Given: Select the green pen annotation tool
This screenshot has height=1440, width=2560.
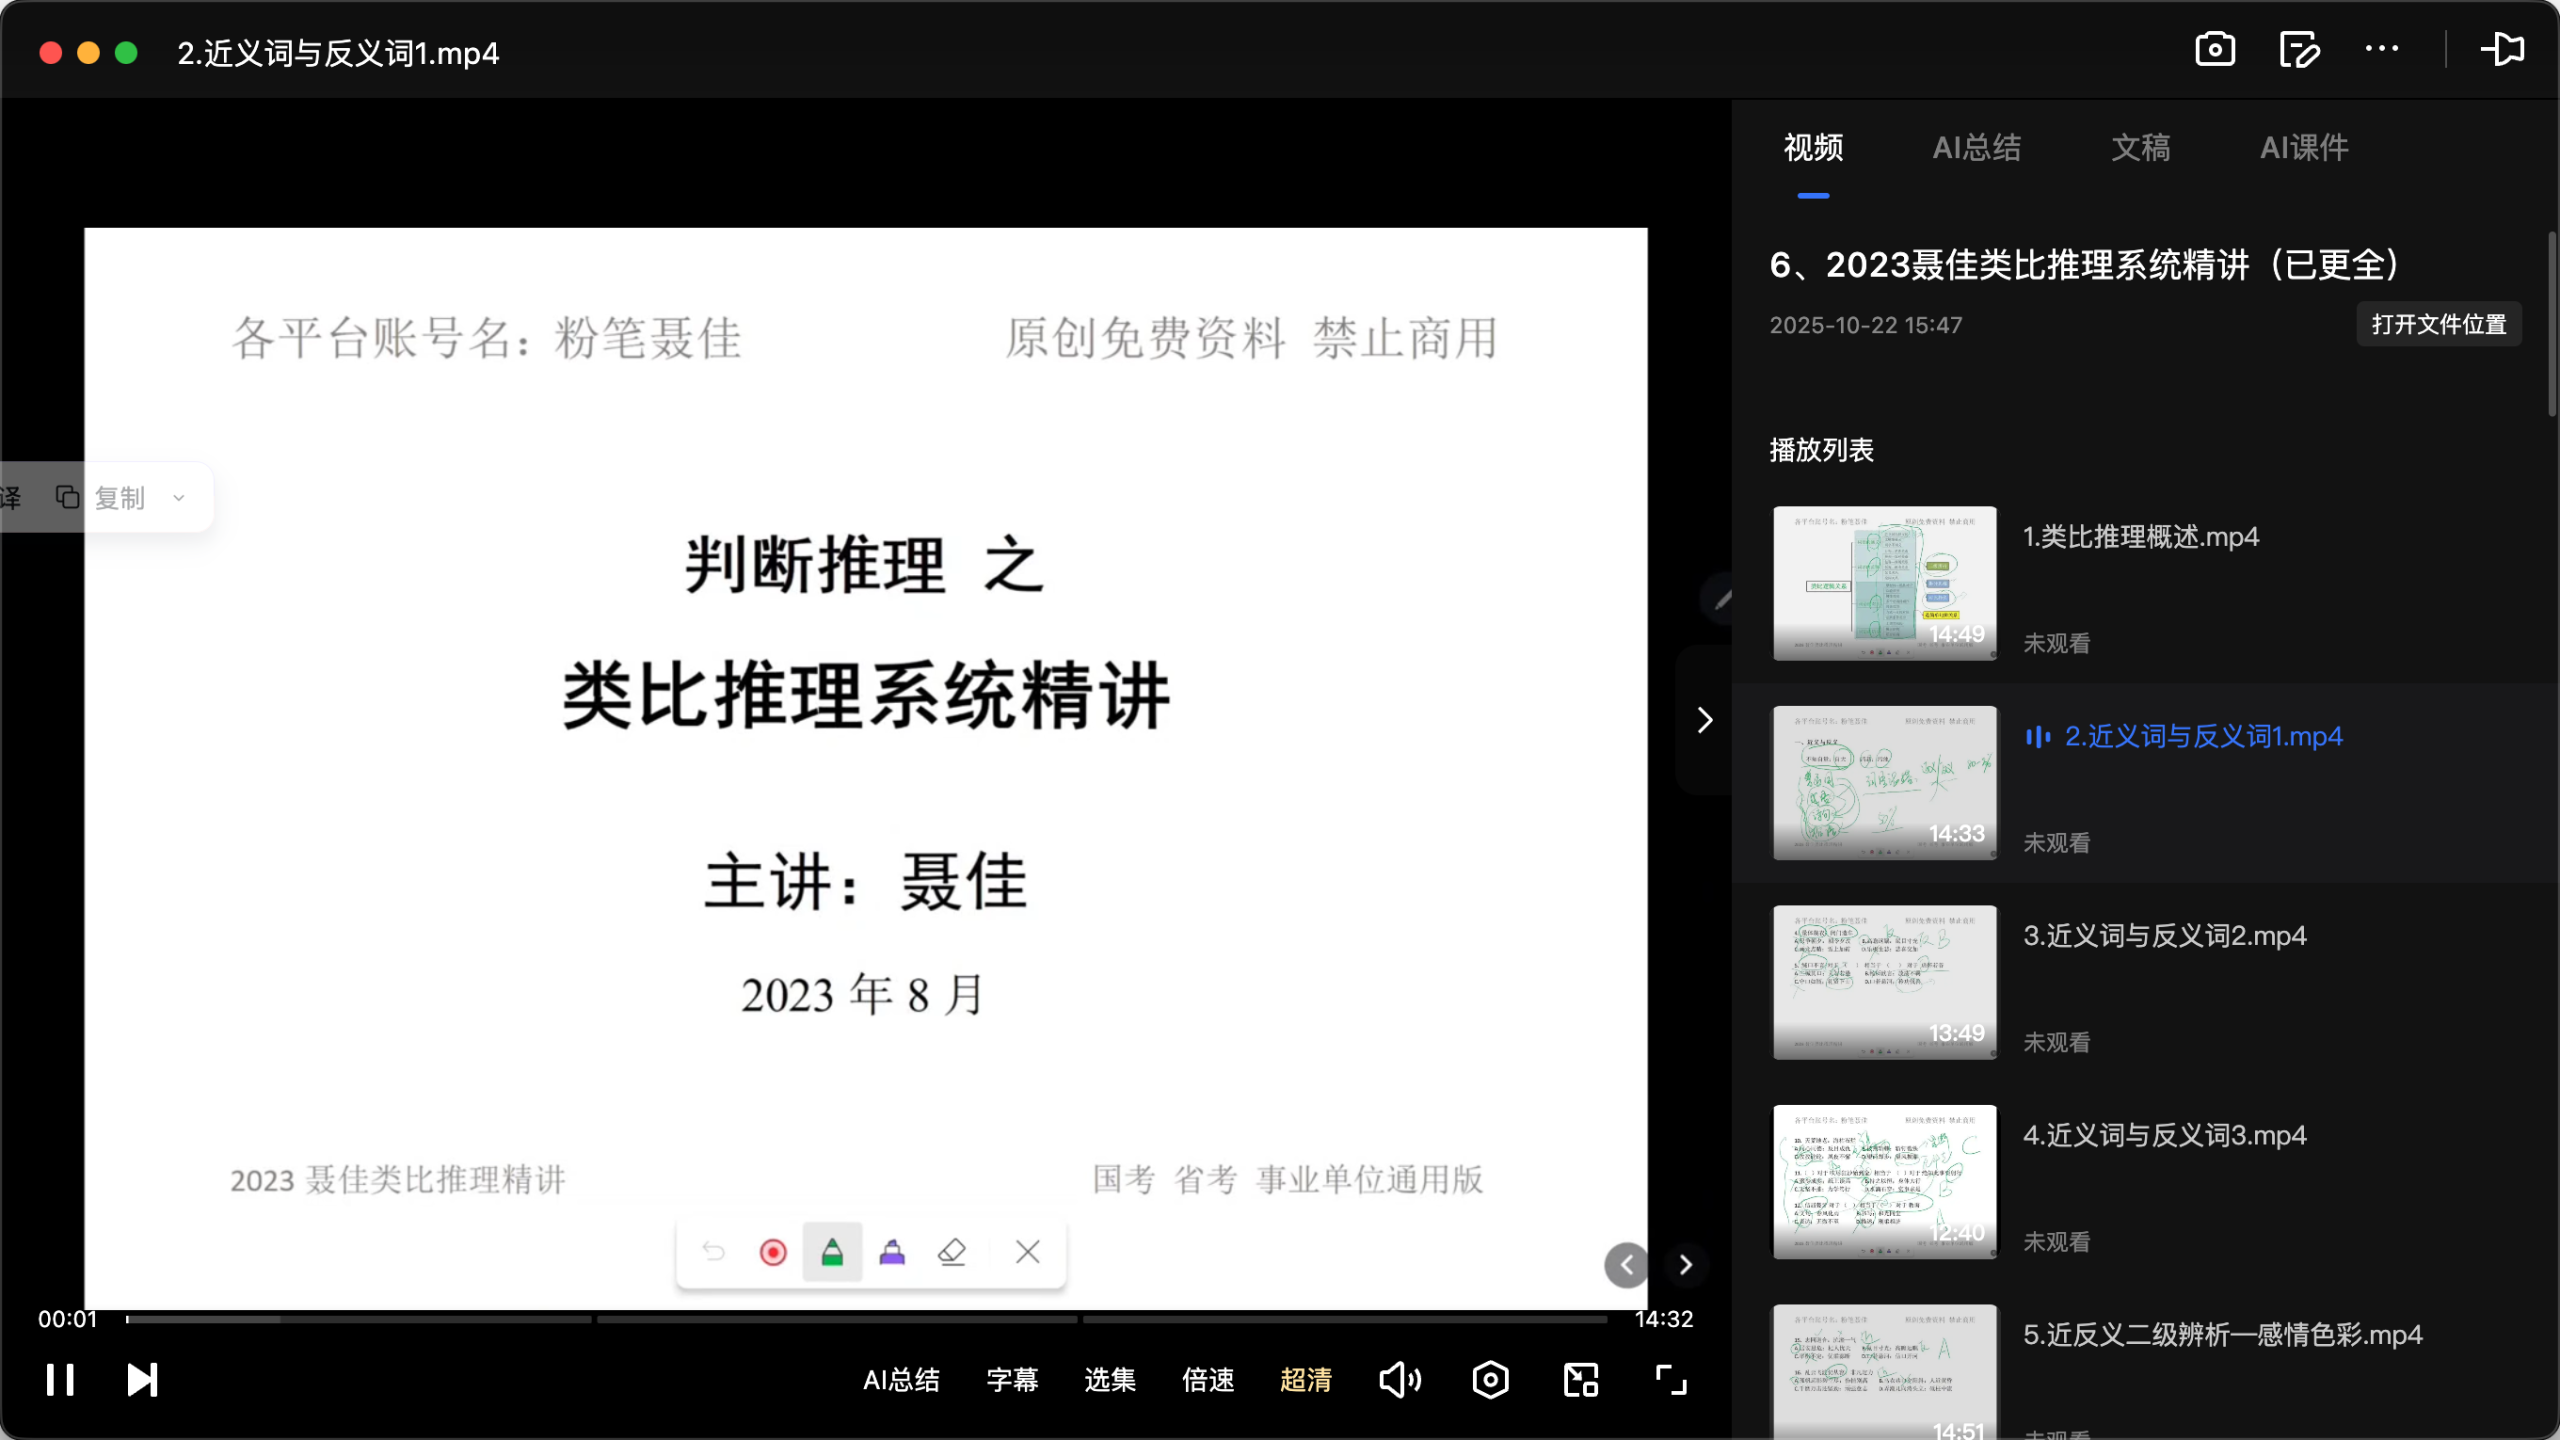Looking at the screenshot, I should tap(831, 1251).
